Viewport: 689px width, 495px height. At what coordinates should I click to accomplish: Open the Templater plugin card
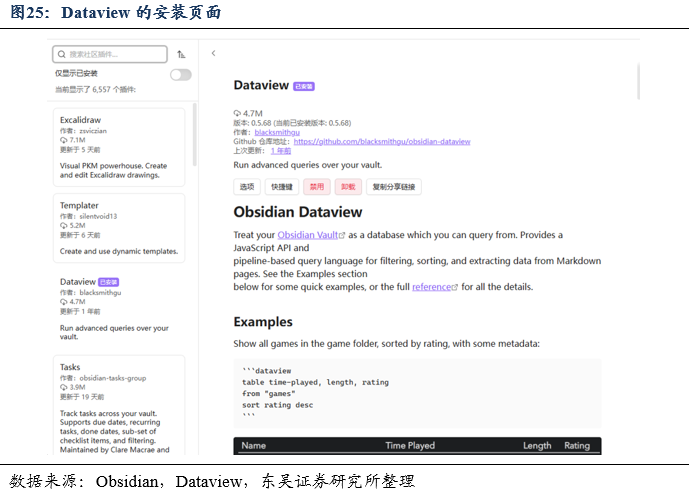coord(119,228)
